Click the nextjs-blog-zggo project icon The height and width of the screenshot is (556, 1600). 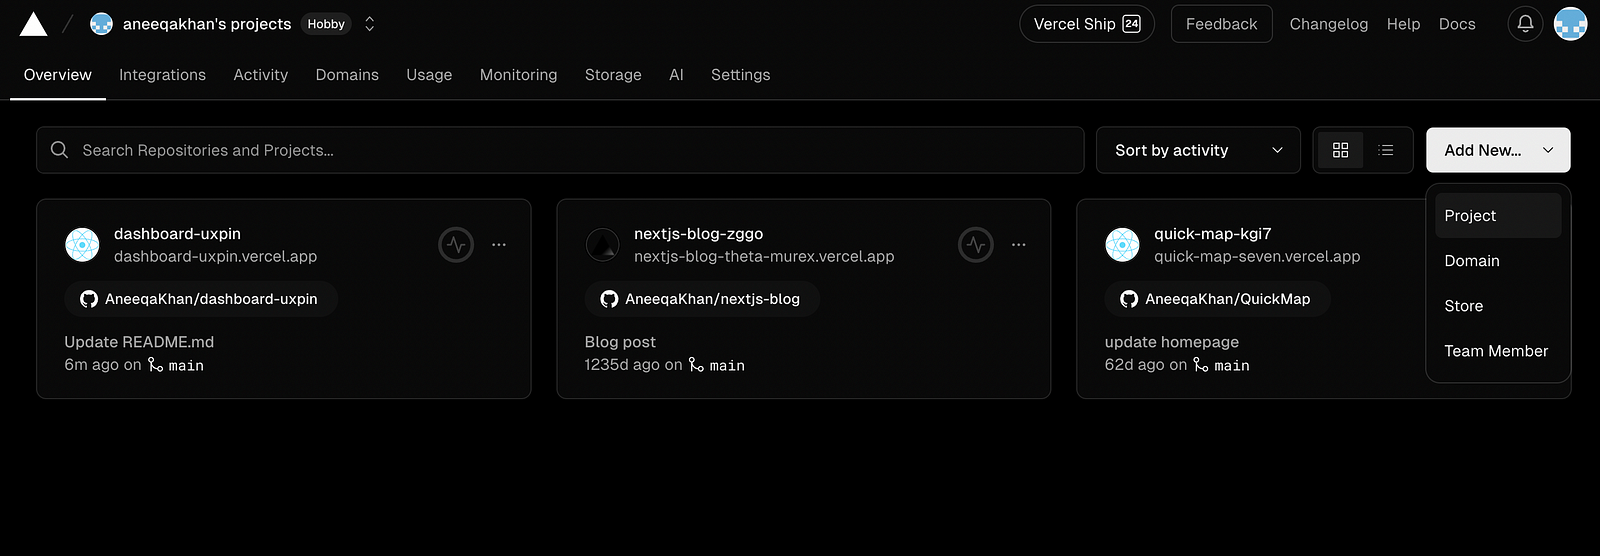602,244
